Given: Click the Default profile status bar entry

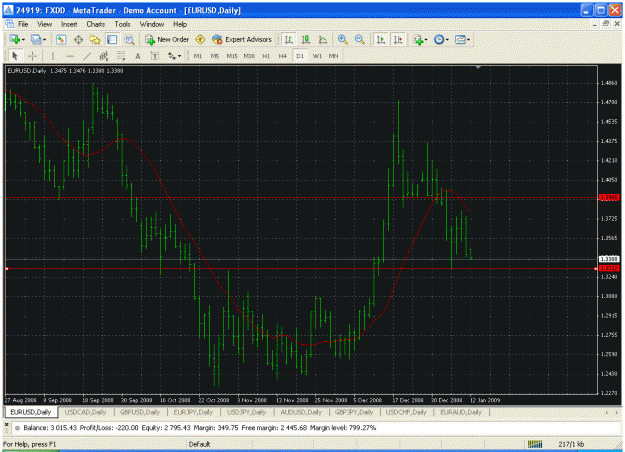Looking at the screenshot, I should point(199,444).
